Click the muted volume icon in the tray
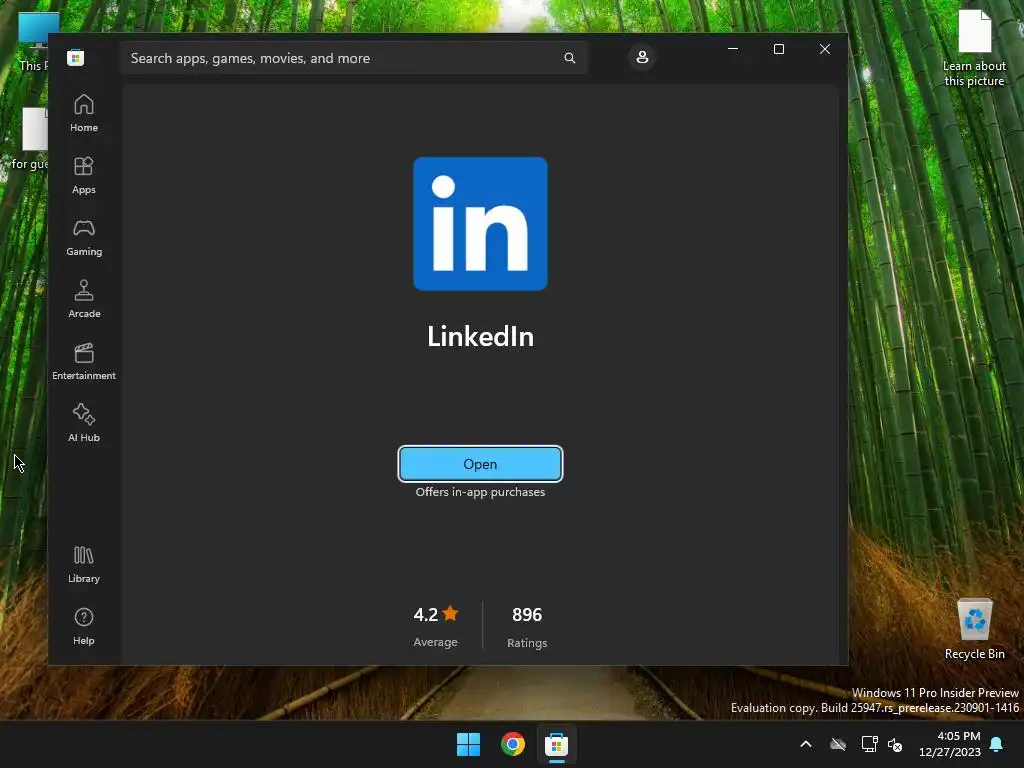The width and height of the screenshot is (1024, 768). pos(895,744)
